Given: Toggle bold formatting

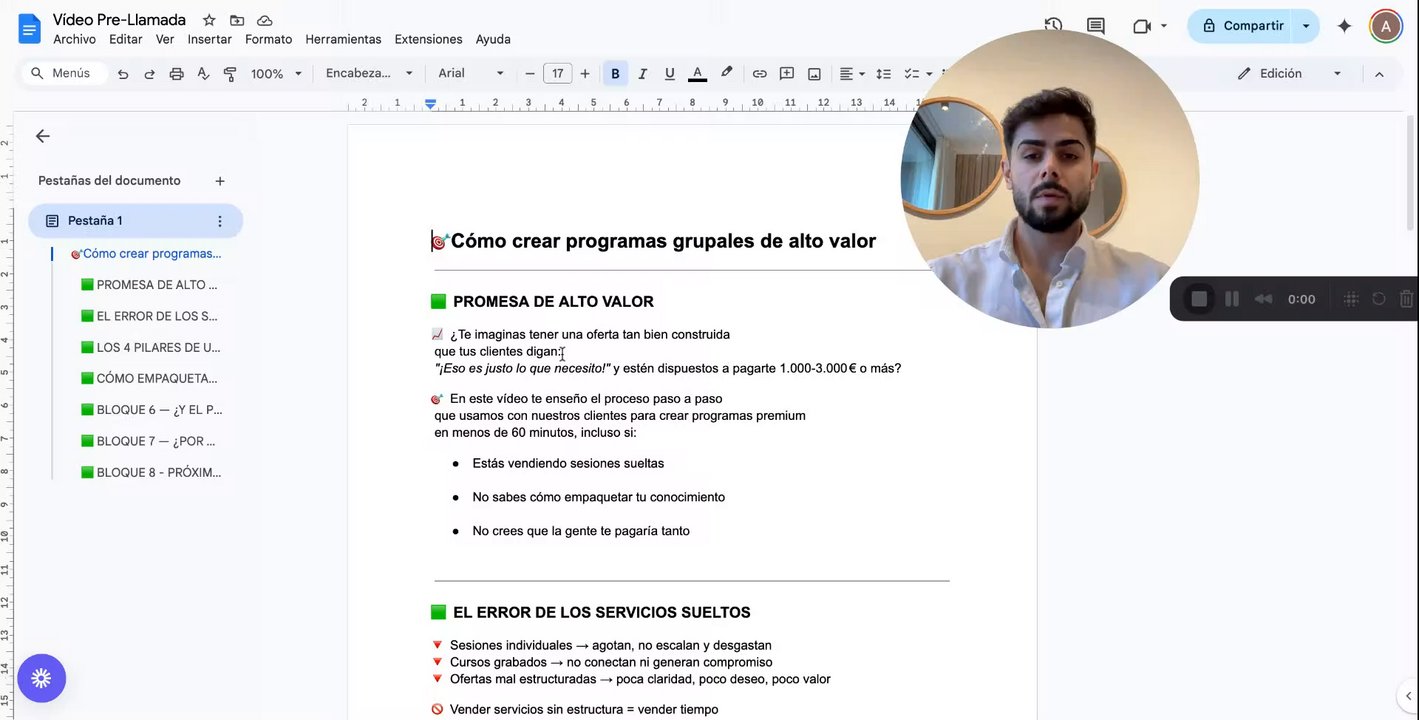Looking at the screenshot, I should 615,74.
